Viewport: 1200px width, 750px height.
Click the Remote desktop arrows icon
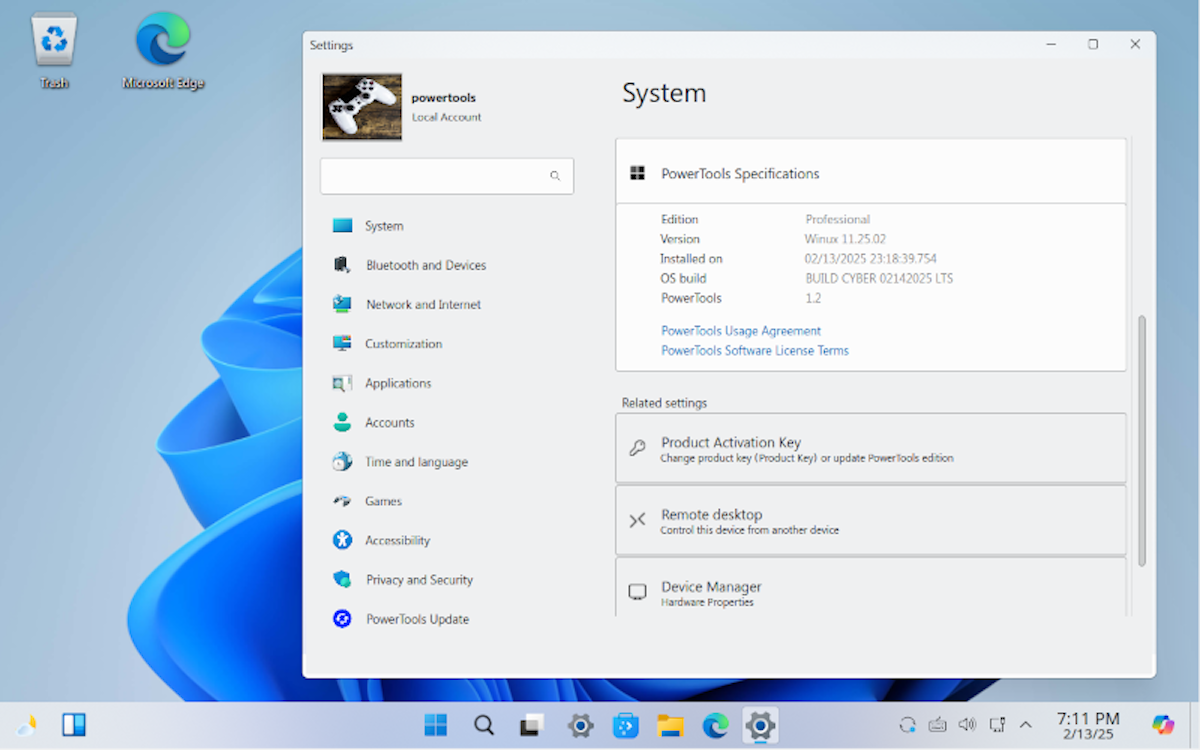[637, 520]
